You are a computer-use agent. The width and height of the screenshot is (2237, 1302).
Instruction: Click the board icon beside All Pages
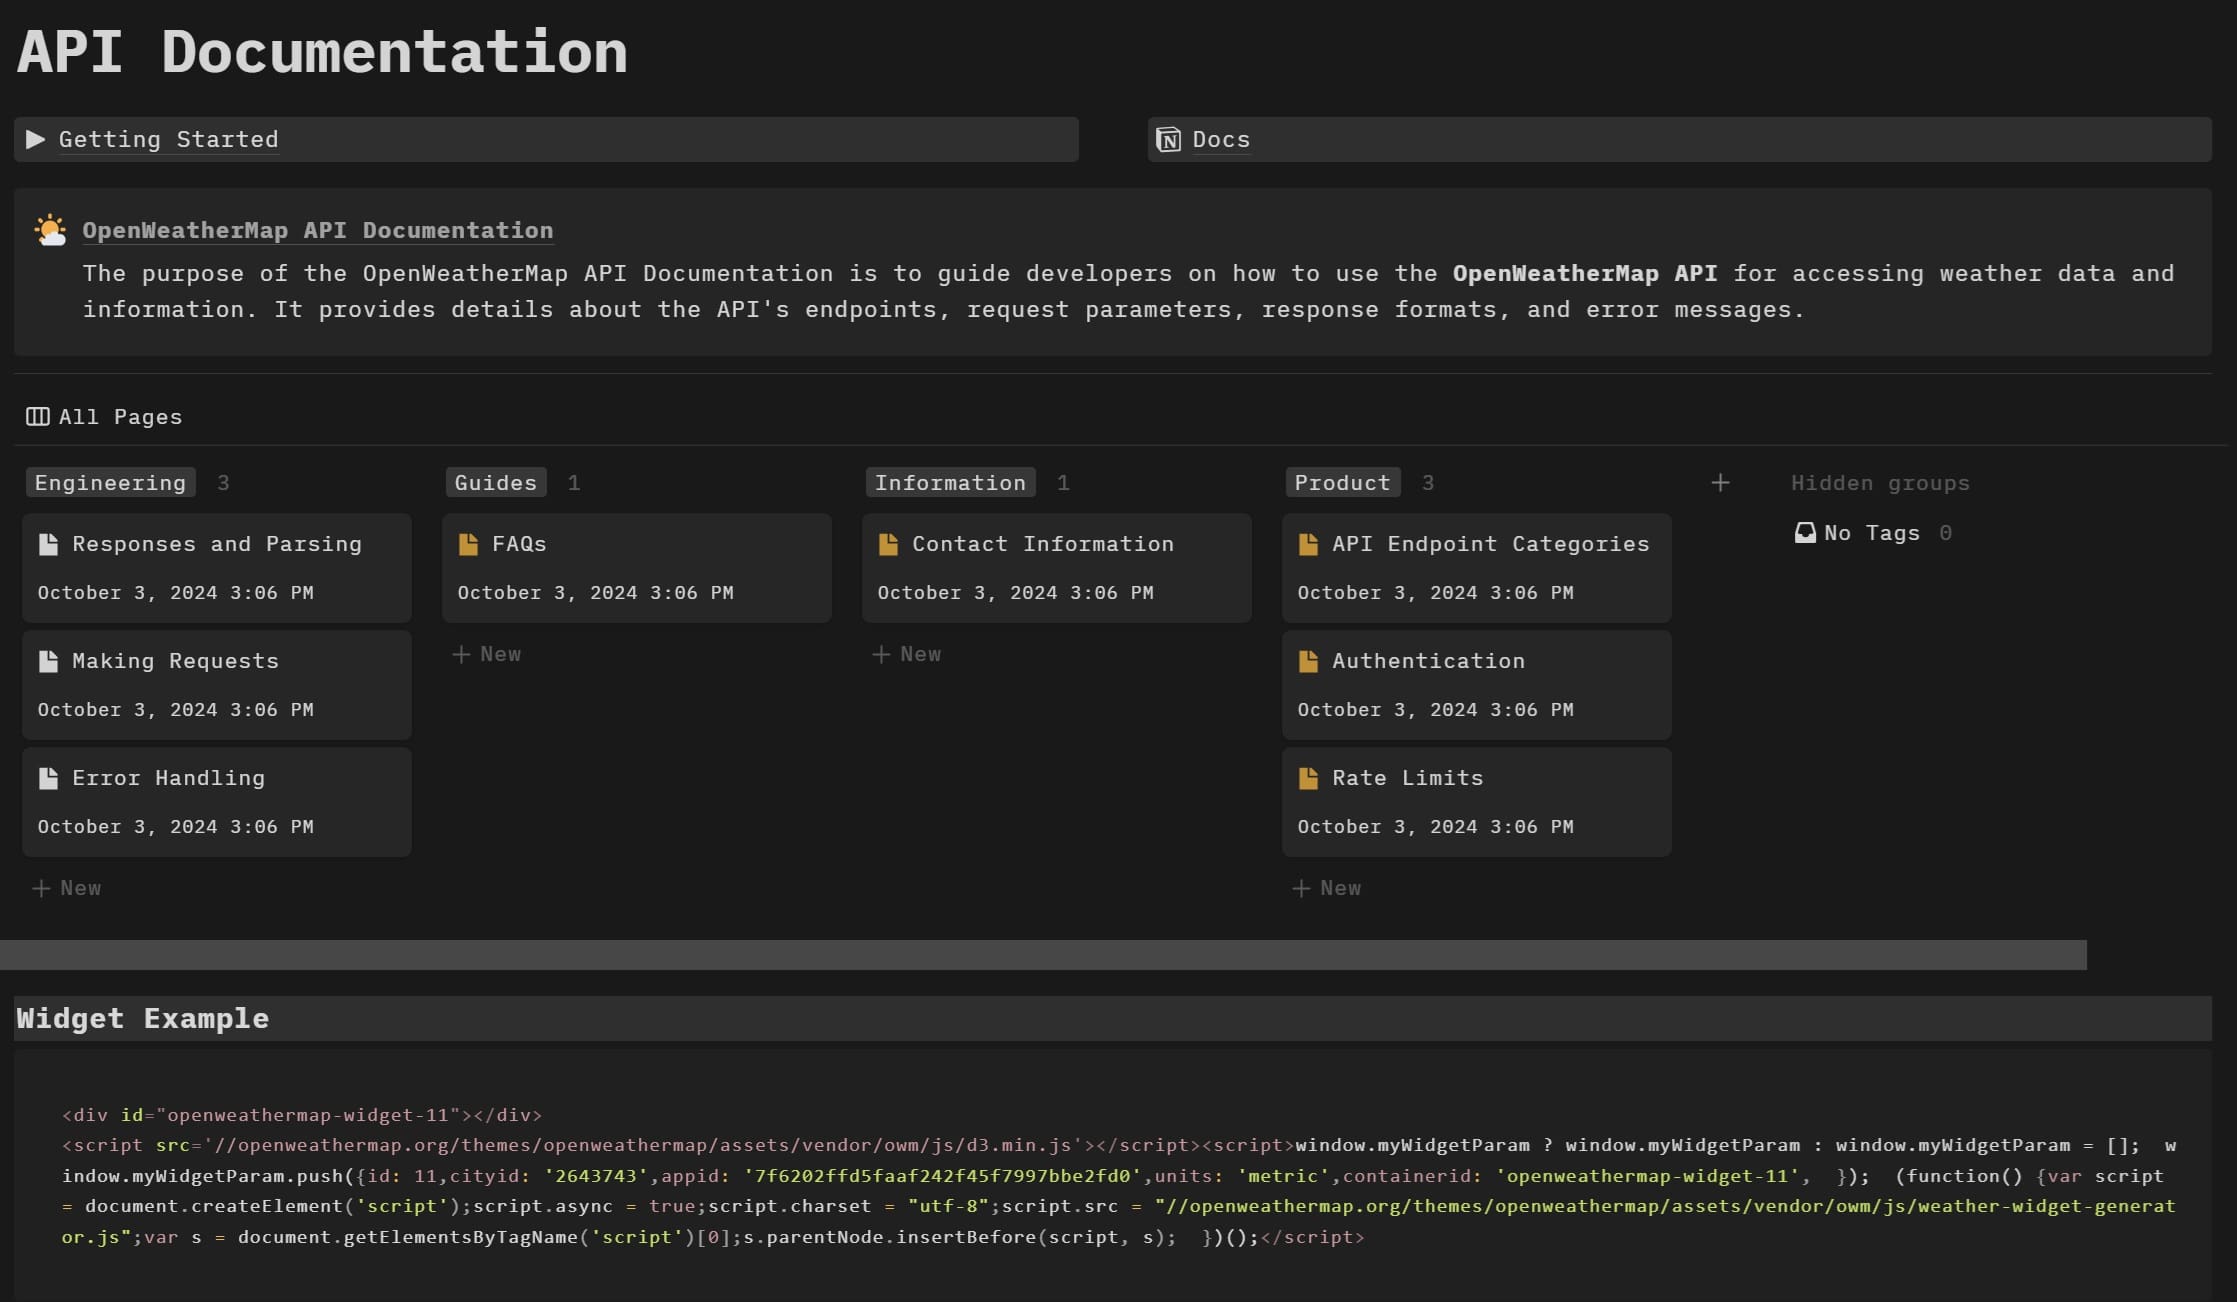[38, 416]
